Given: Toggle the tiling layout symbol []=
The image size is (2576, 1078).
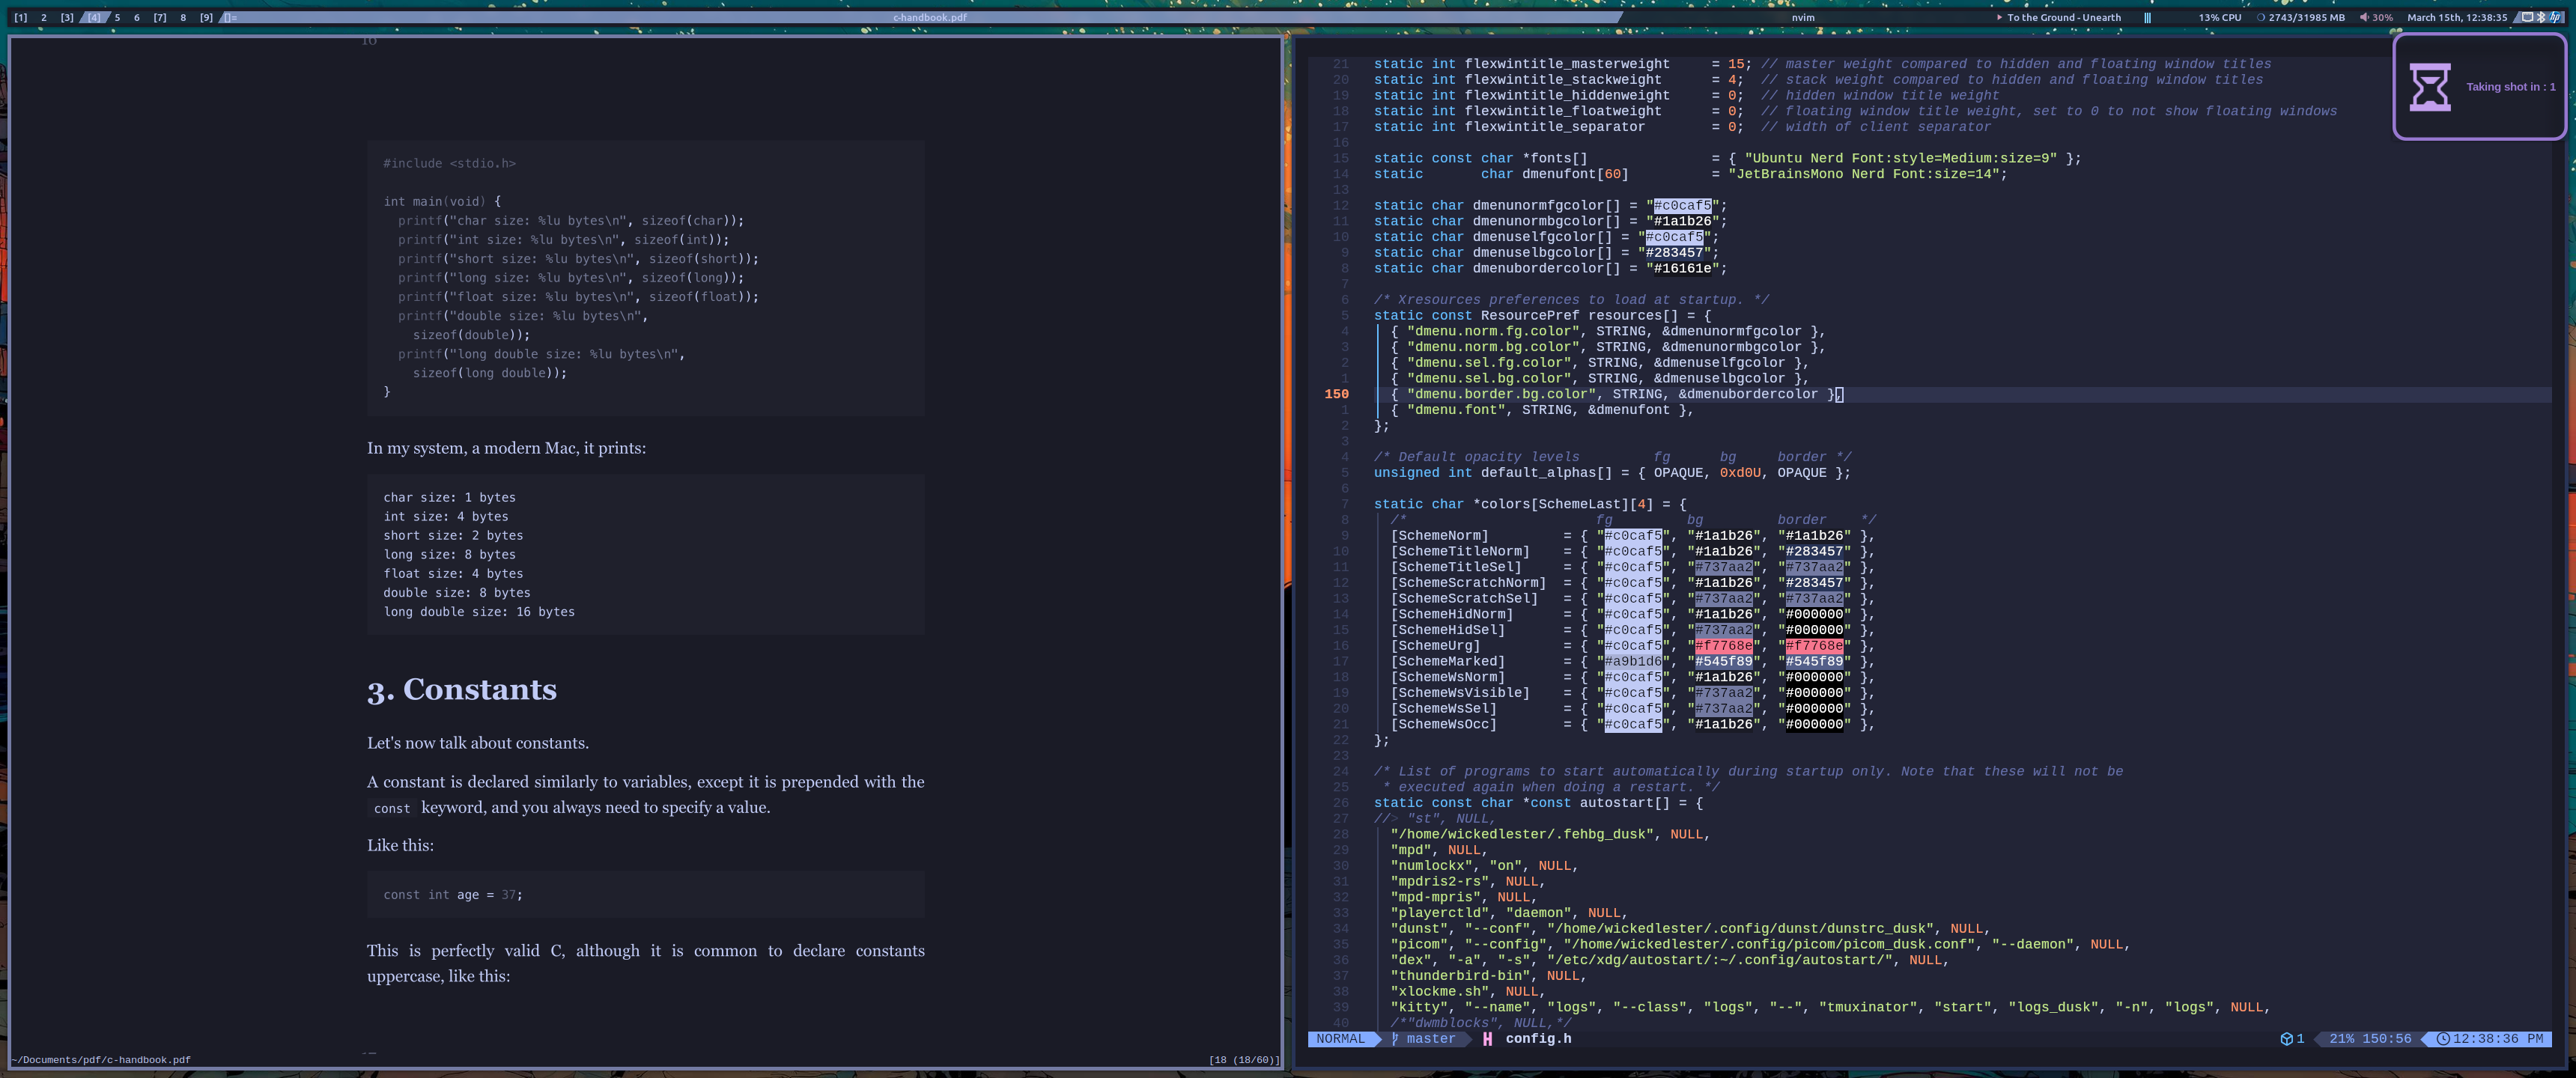Looking at the screenshot, I should pyautogui.click(x=230, y=17).
